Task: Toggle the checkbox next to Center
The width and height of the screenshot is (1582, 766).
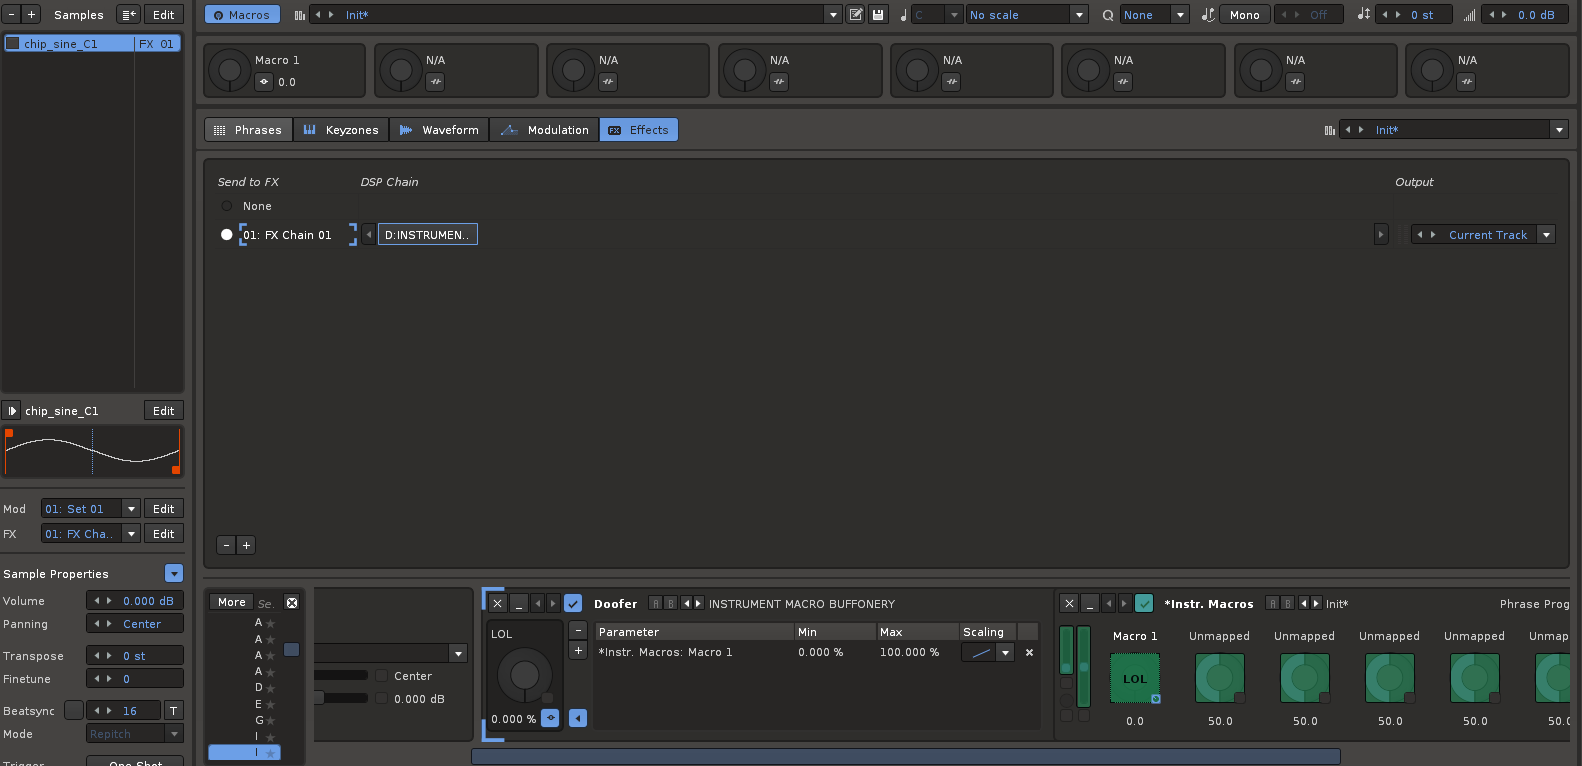Action: pyautogui.click(x=381, y=676)
